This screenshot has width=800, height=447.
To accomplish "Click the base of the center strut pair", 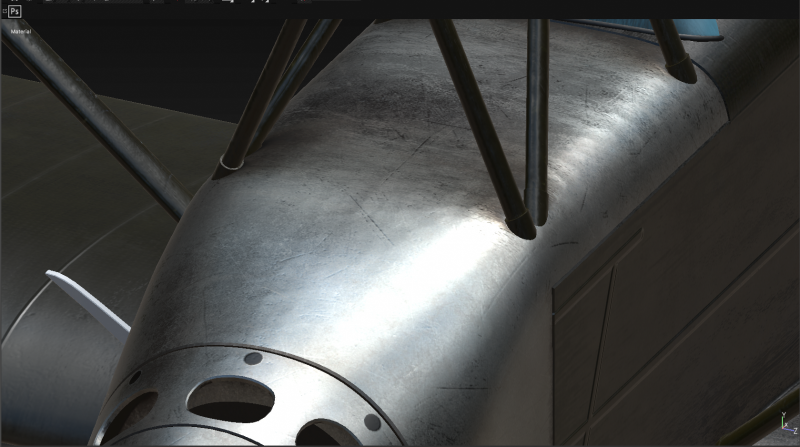I will (x=527, y=220).
